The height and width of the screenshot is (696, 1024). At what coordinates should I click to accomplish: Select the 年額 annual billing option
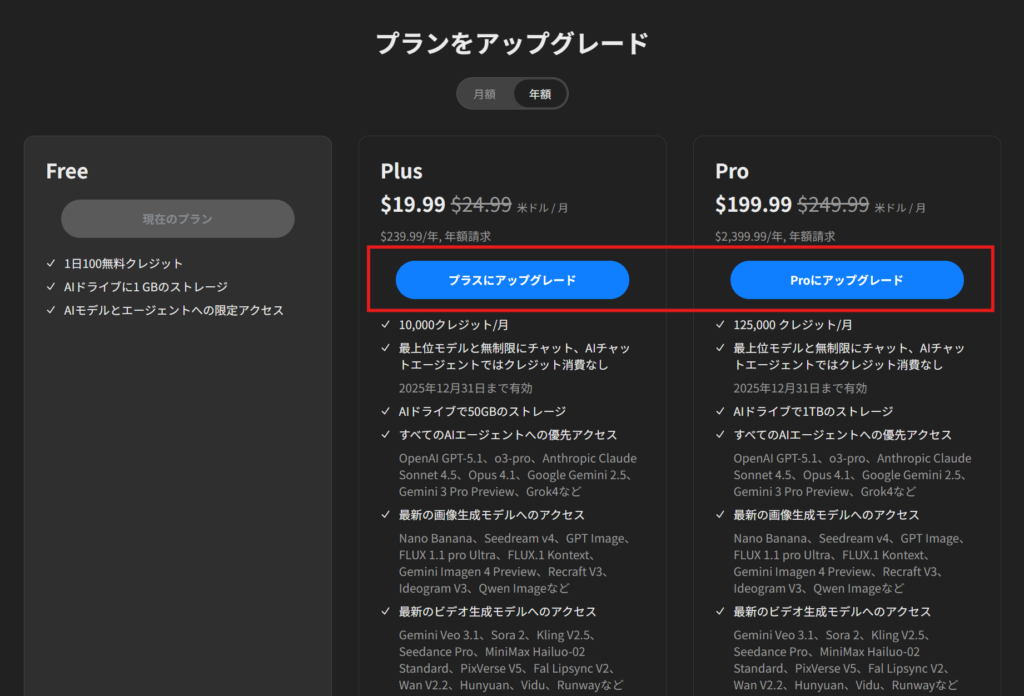(540, 94)
